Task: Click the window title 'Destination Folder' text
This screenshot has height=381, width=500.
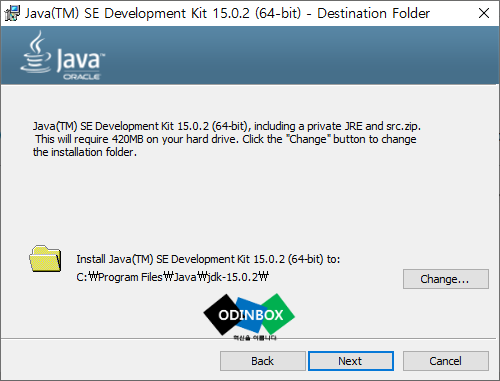Action: pos(373,13)
